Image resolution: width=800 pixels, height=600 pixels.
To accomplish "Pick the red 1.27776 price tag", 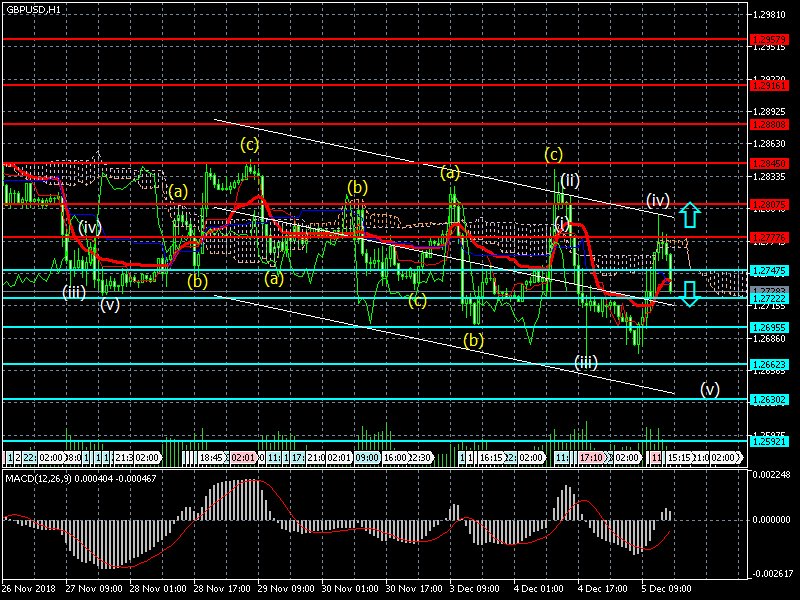I will pyautogui.click(x=772, y=237).
